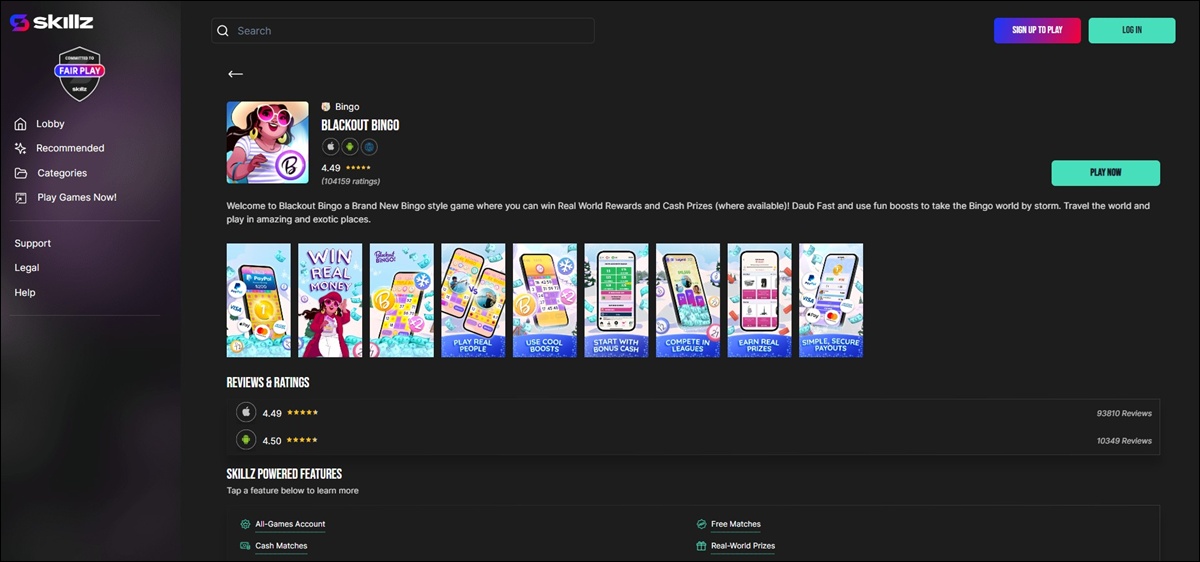Click the blue Samsung store platform icon

click(368, 146)
